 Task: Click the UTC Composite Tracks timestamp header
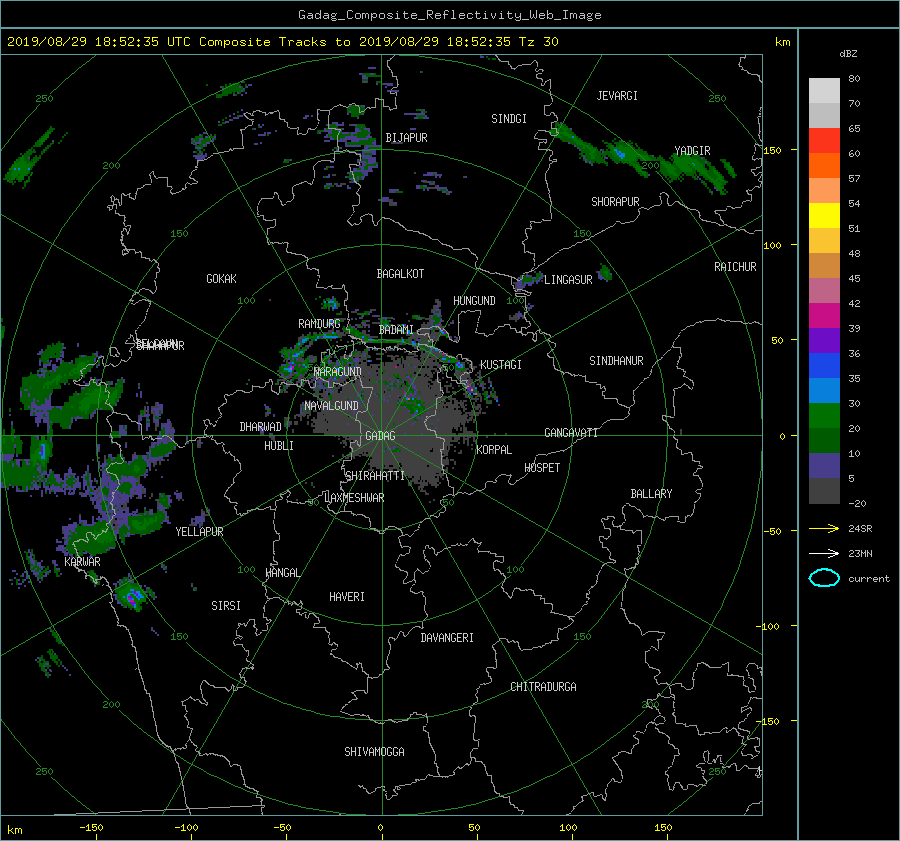click(x=282, y=42)
